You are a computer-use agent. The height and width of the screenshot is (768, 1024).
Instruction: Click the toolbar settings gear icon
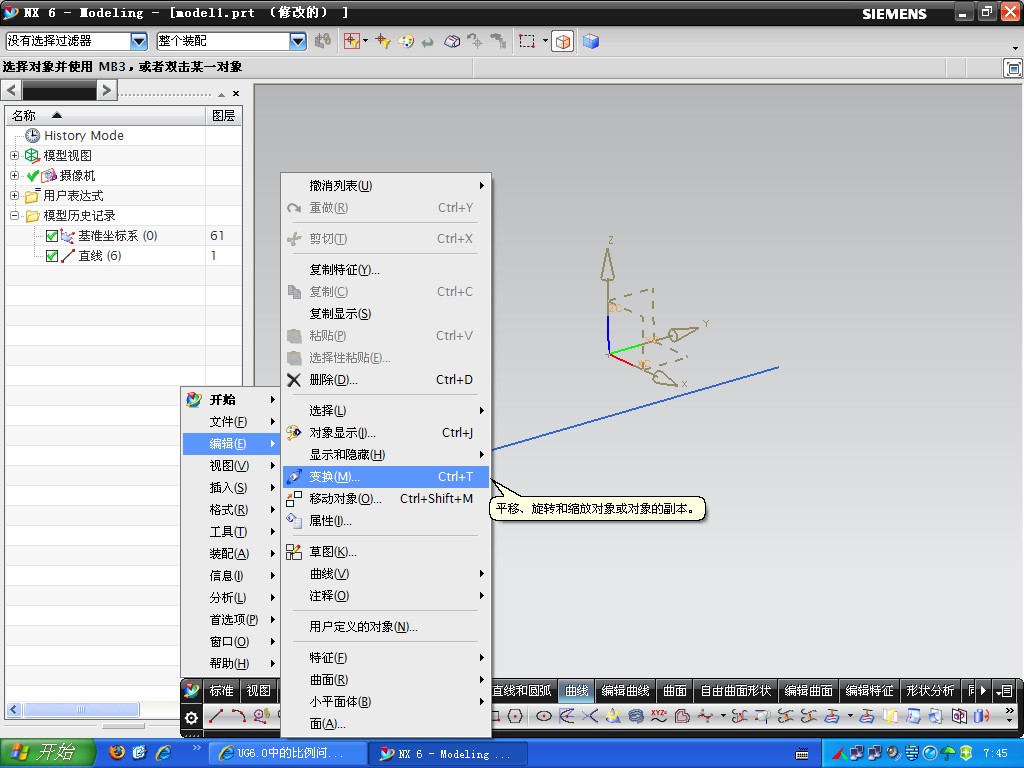tap(191, 718)
